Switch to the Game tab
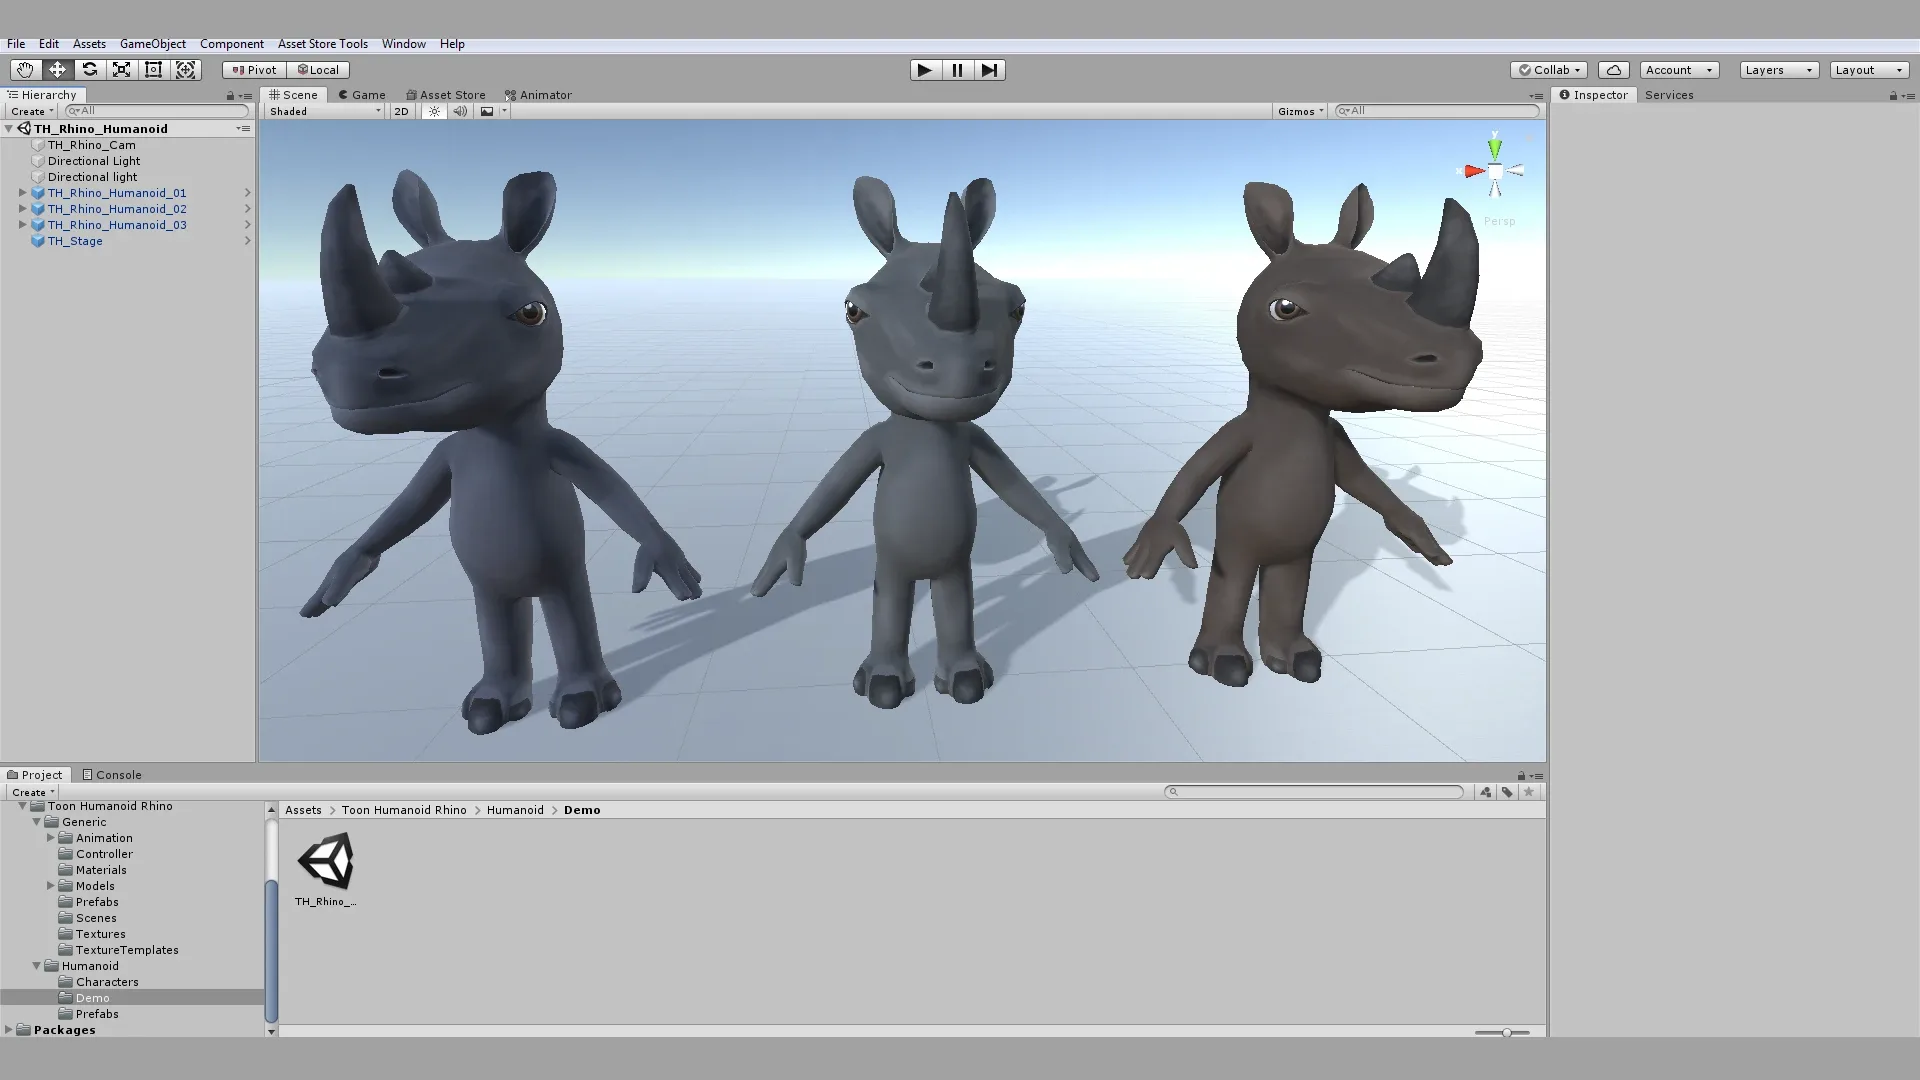The height and width of the screenshot is (1080, 1920). click(x=362, y=95)
